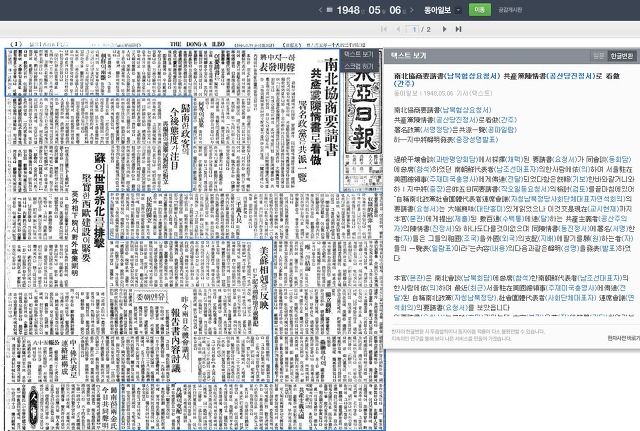Click the 동아일보 1948.05.06 byline text
This screenshot has width=640, height=431.
click(443, 93)
